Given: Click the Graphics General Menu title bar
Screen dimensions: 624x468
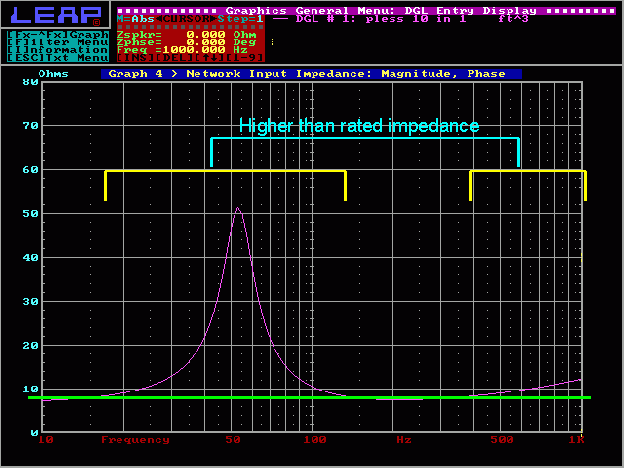Looking at the screenshot, I should (x=366, y=11).
